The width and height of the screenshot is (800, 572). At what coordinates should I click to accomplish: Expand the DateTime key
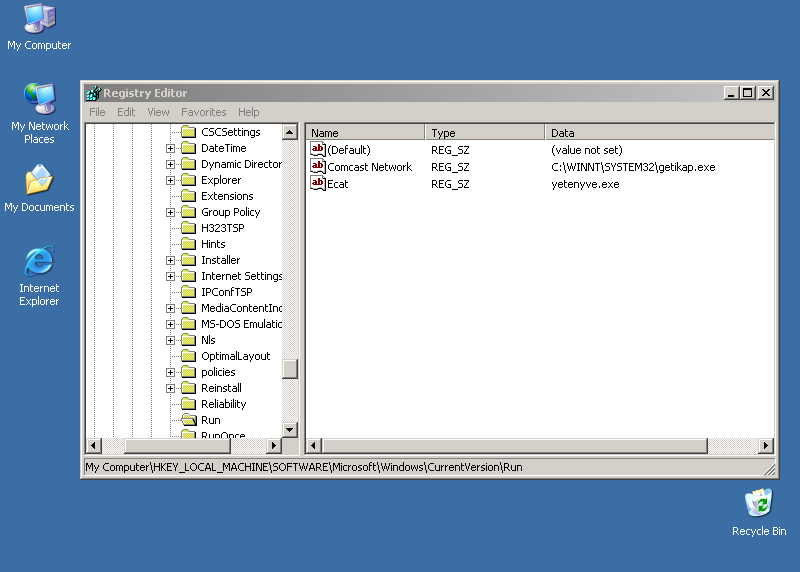(x=170, y=148)
